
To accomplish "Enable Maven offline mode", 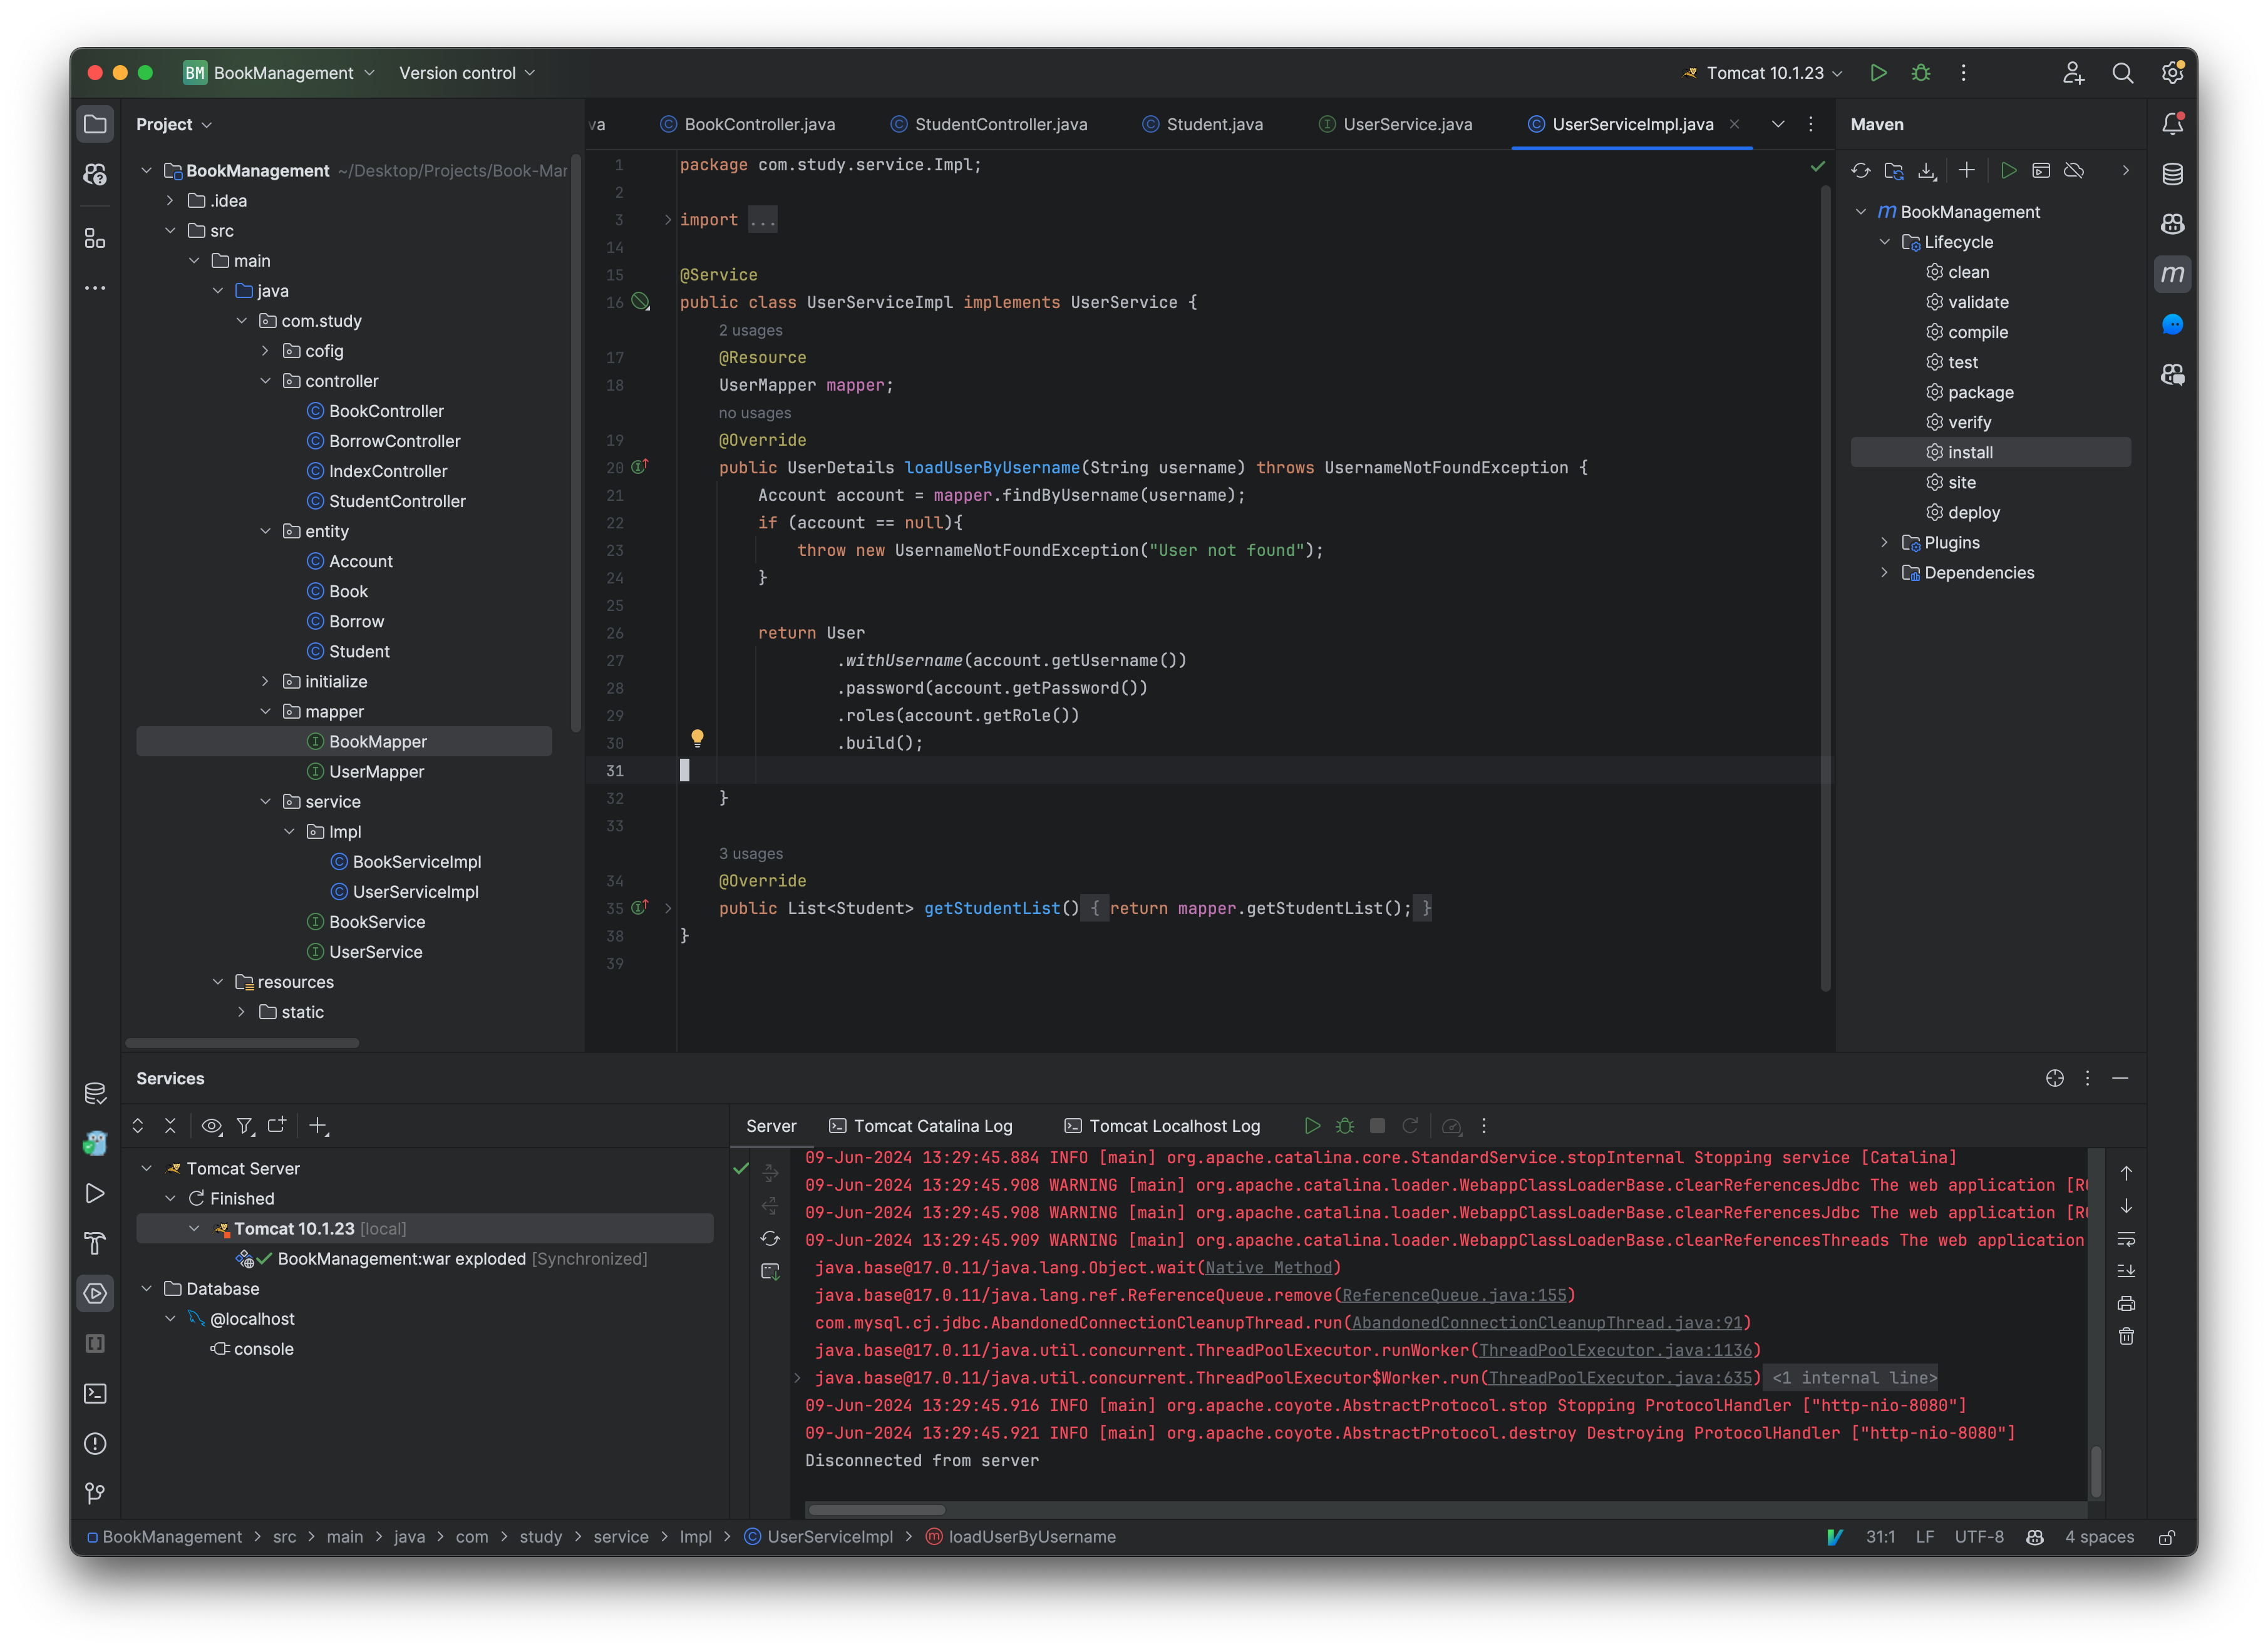I will pyautogui.click(x=2073, y=170).
